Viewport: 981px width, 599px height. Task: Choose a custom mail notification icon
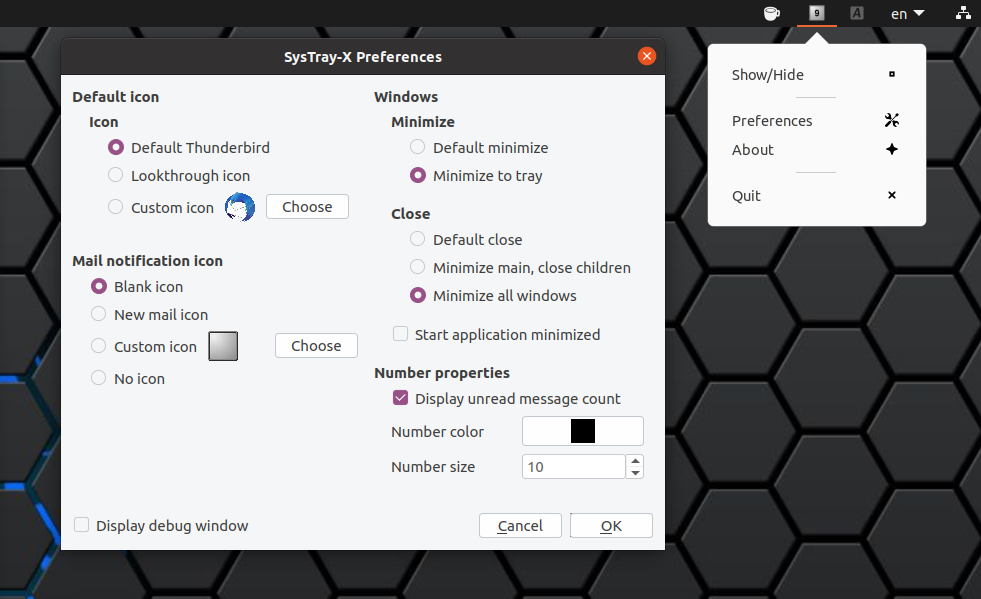(316, 345)
